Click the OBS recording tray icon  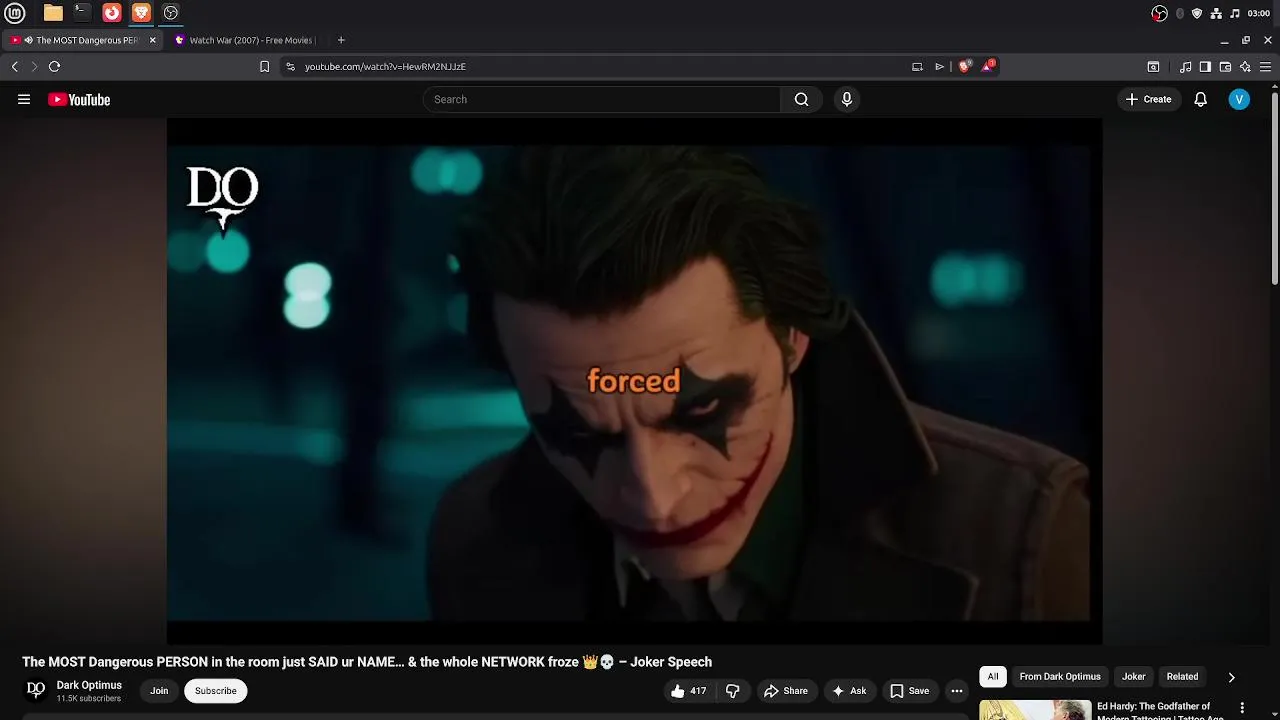[1159, 13]
